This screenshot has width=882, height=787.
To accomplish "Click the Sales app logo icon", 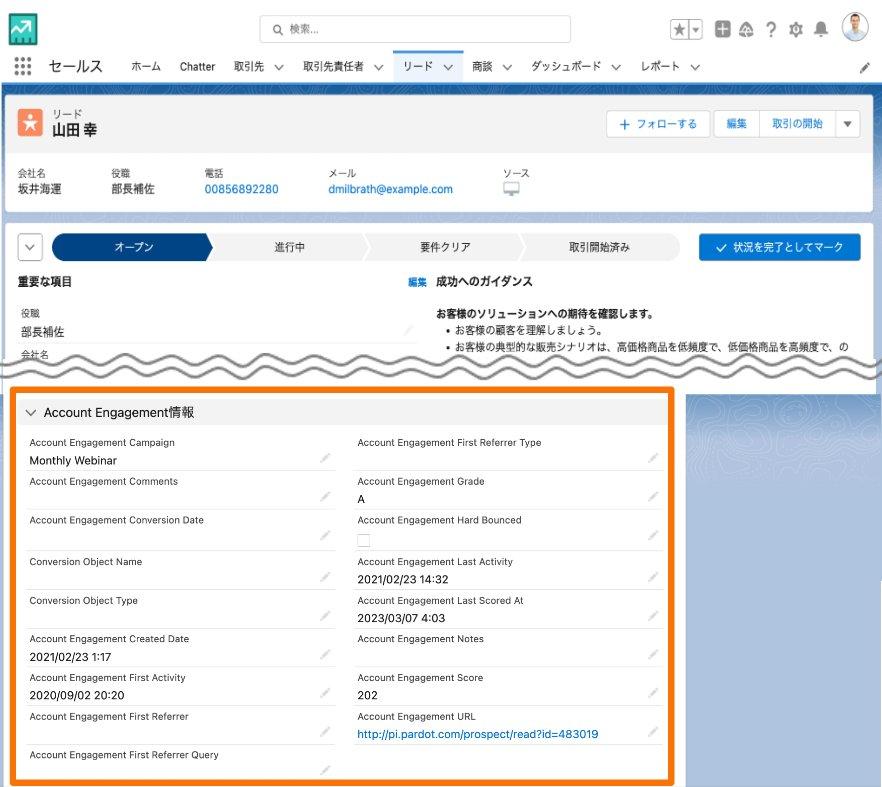I will pos(23,29).
